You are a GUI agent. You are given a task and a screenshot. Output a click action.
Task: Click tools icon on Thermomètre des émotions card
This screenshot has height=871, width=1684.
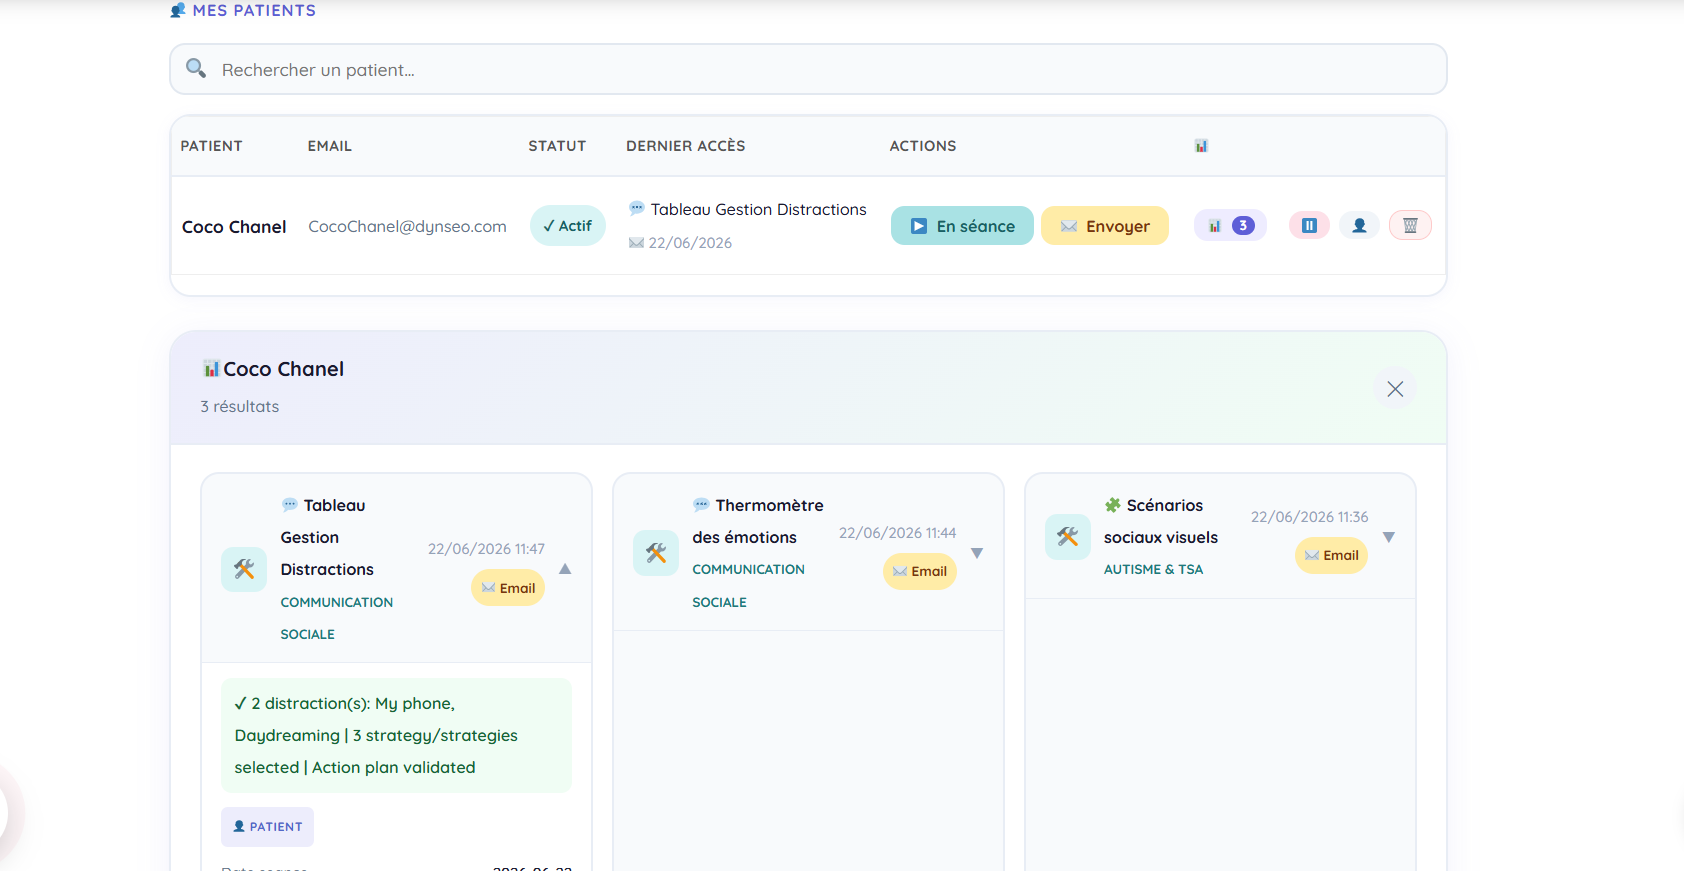[656, 553]
